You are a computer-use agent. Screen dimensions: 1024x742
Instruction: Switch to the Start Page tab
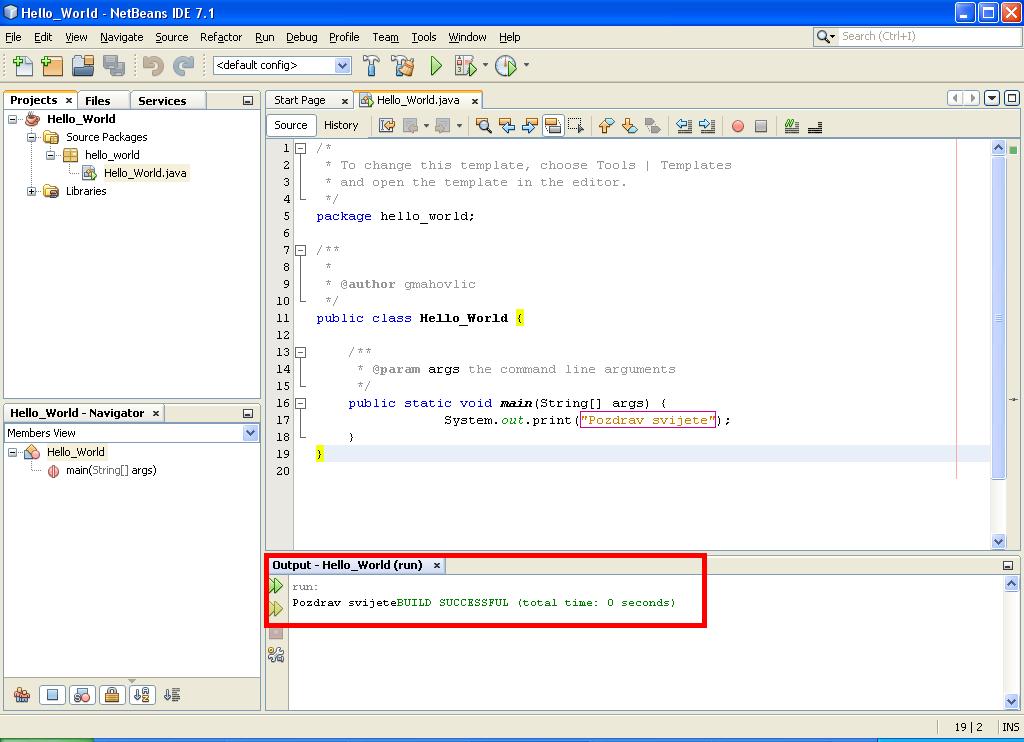point(300,100)
